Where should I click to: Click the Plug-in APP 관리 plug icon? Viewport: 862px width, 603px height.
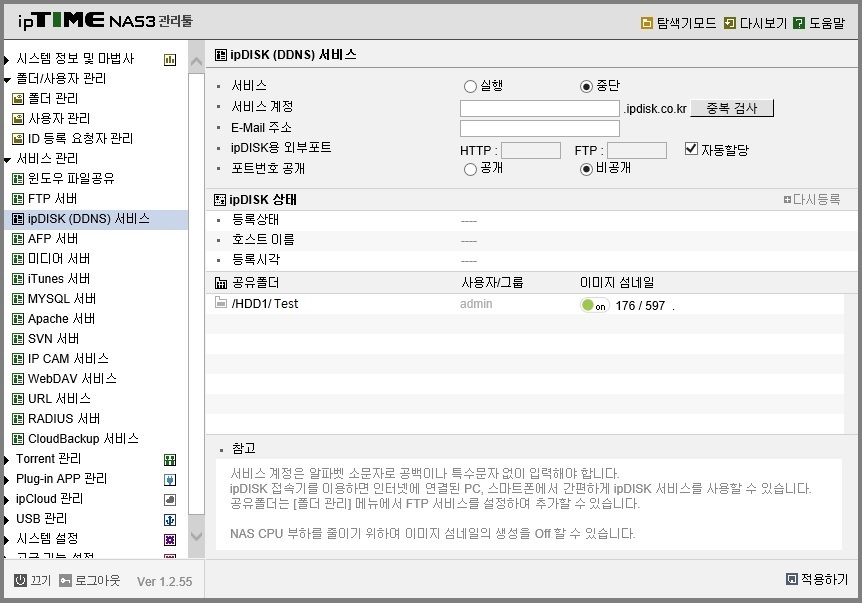(x=170, y=480)
